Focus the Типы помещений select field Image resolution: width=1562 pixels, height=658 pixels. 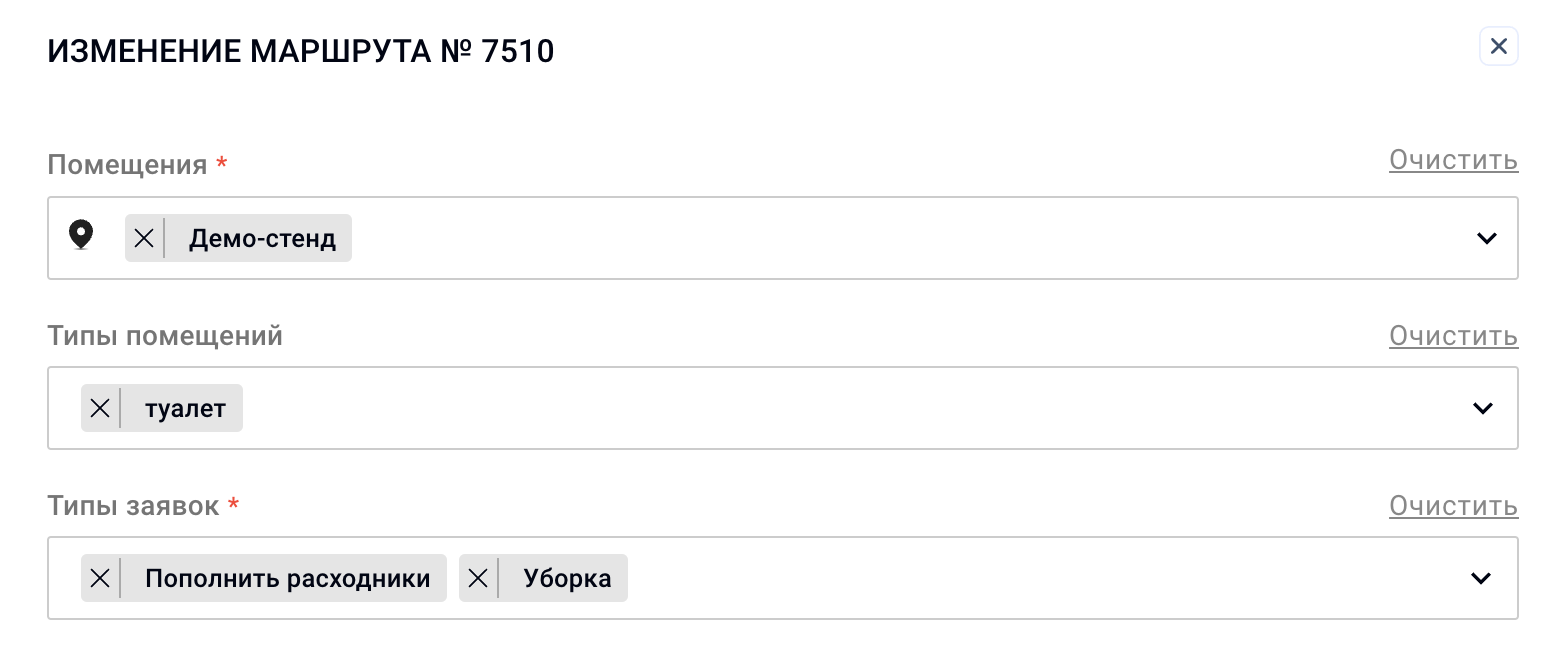tap(783, 408)
